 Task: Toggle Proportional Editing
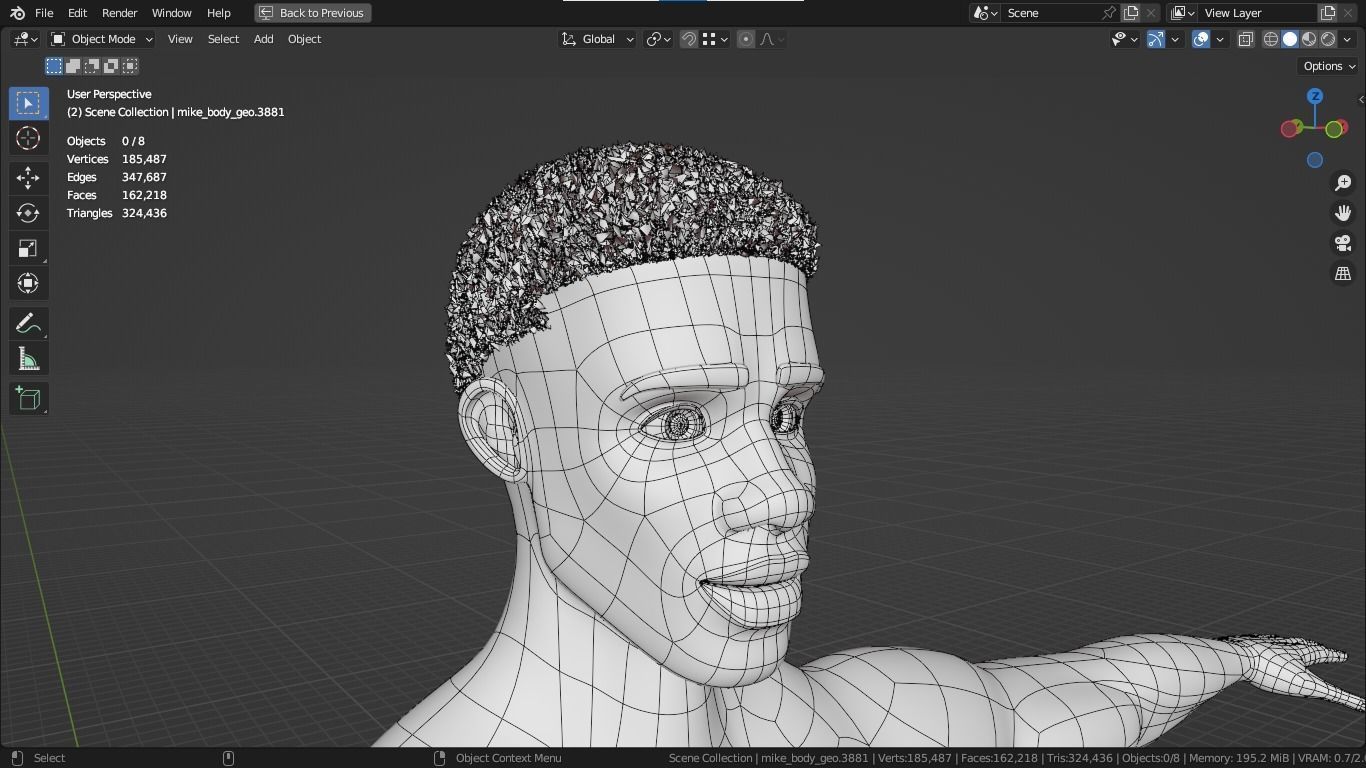pos(746,39)
